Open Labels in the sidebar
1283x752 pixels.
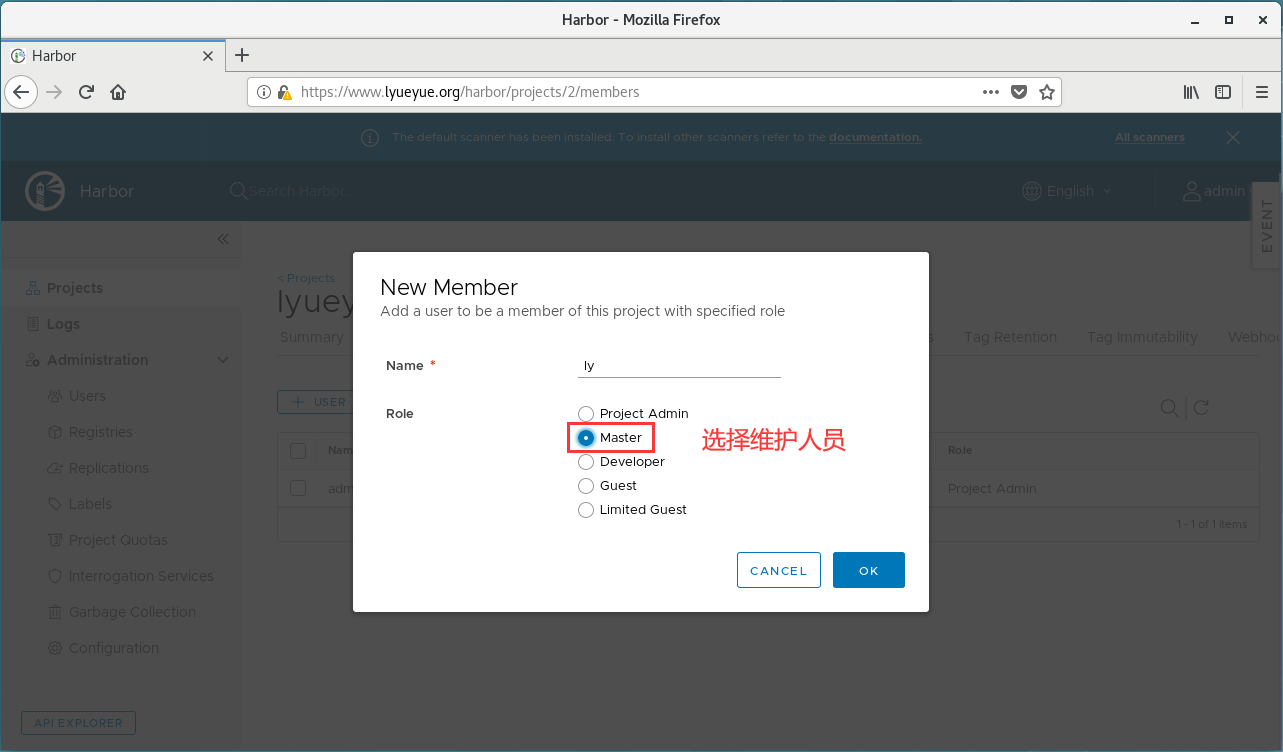pyautogui.click(x=90, y=504)
